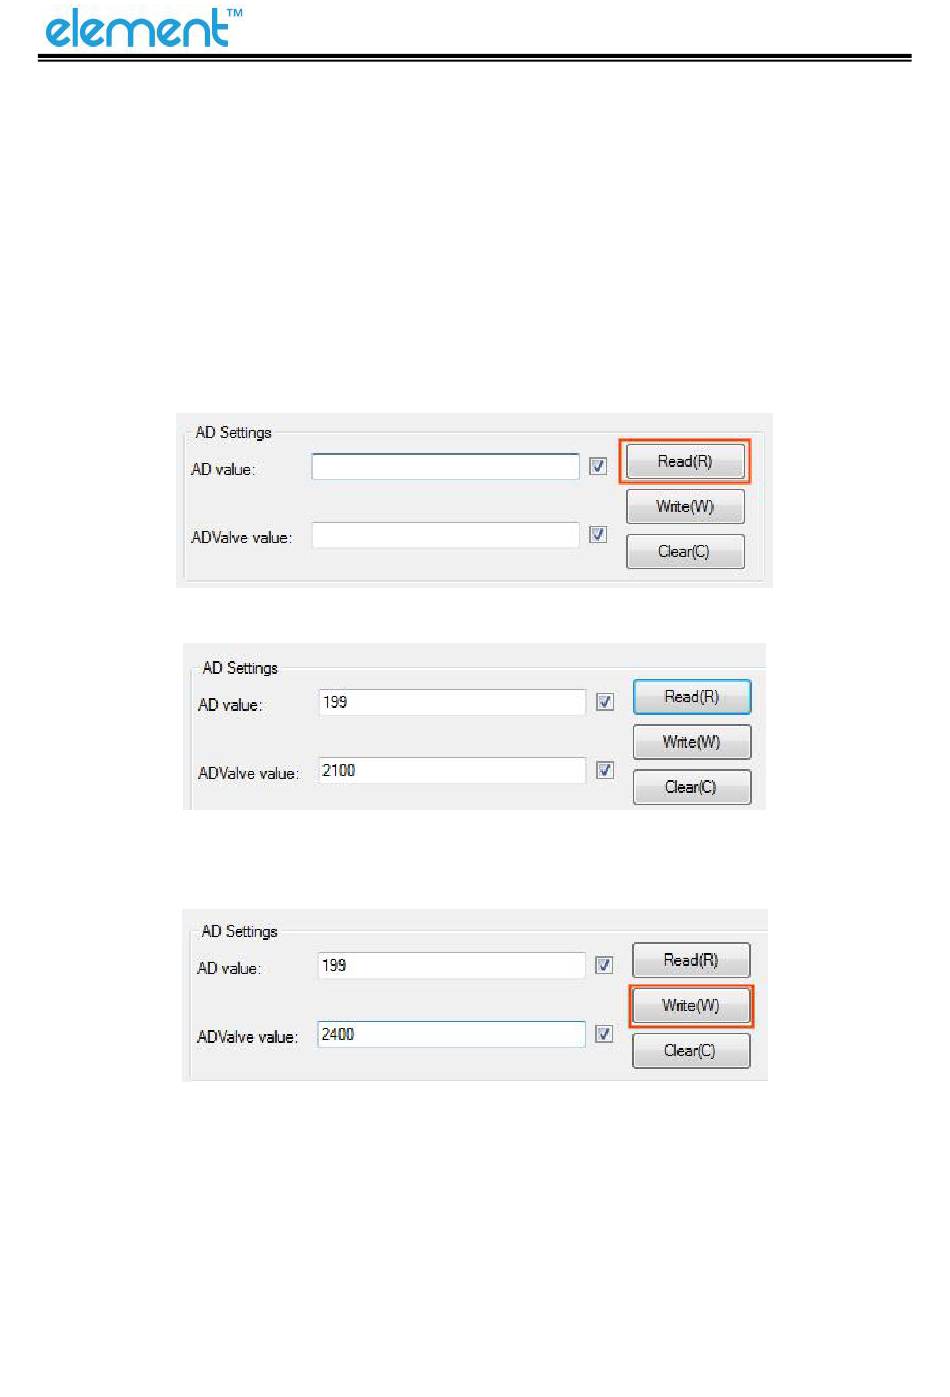Select ADValve value field containing 2400
This screenshot has height=1397, width=950.
[452, 1034]
